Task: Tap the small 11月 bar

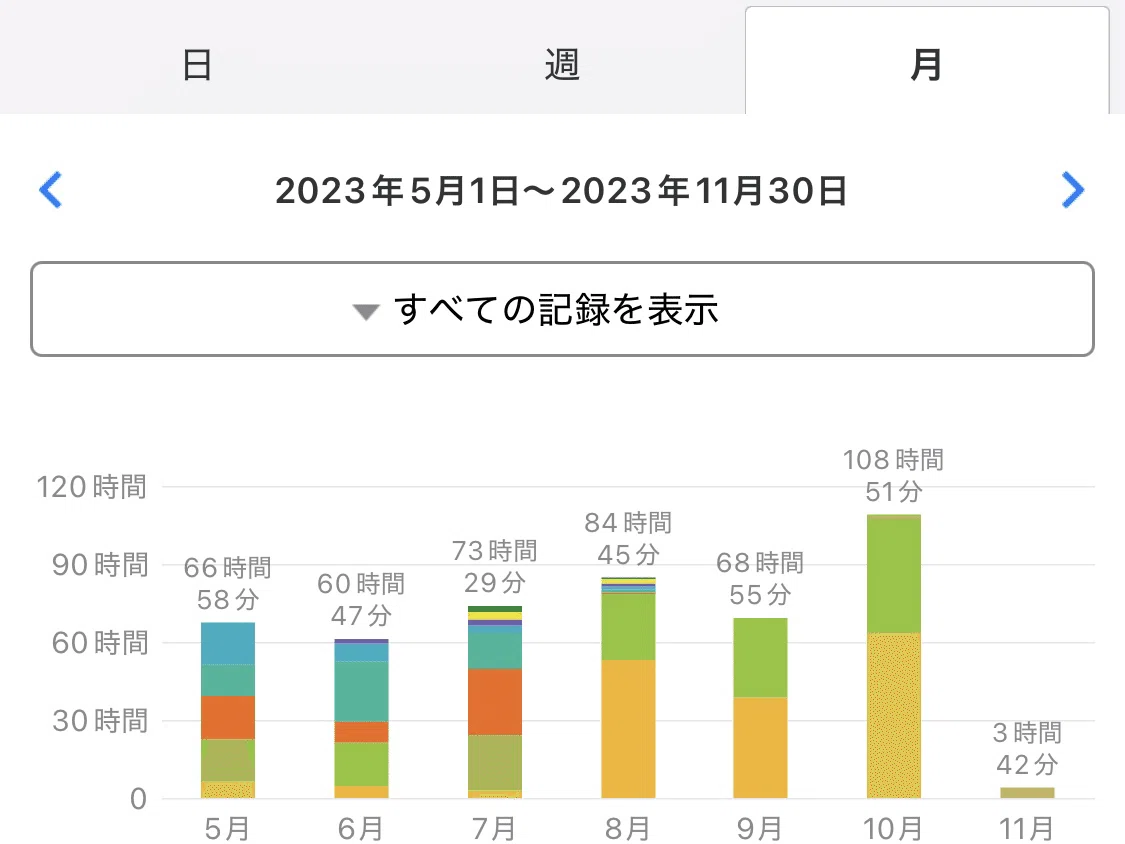Action: 1027,793
